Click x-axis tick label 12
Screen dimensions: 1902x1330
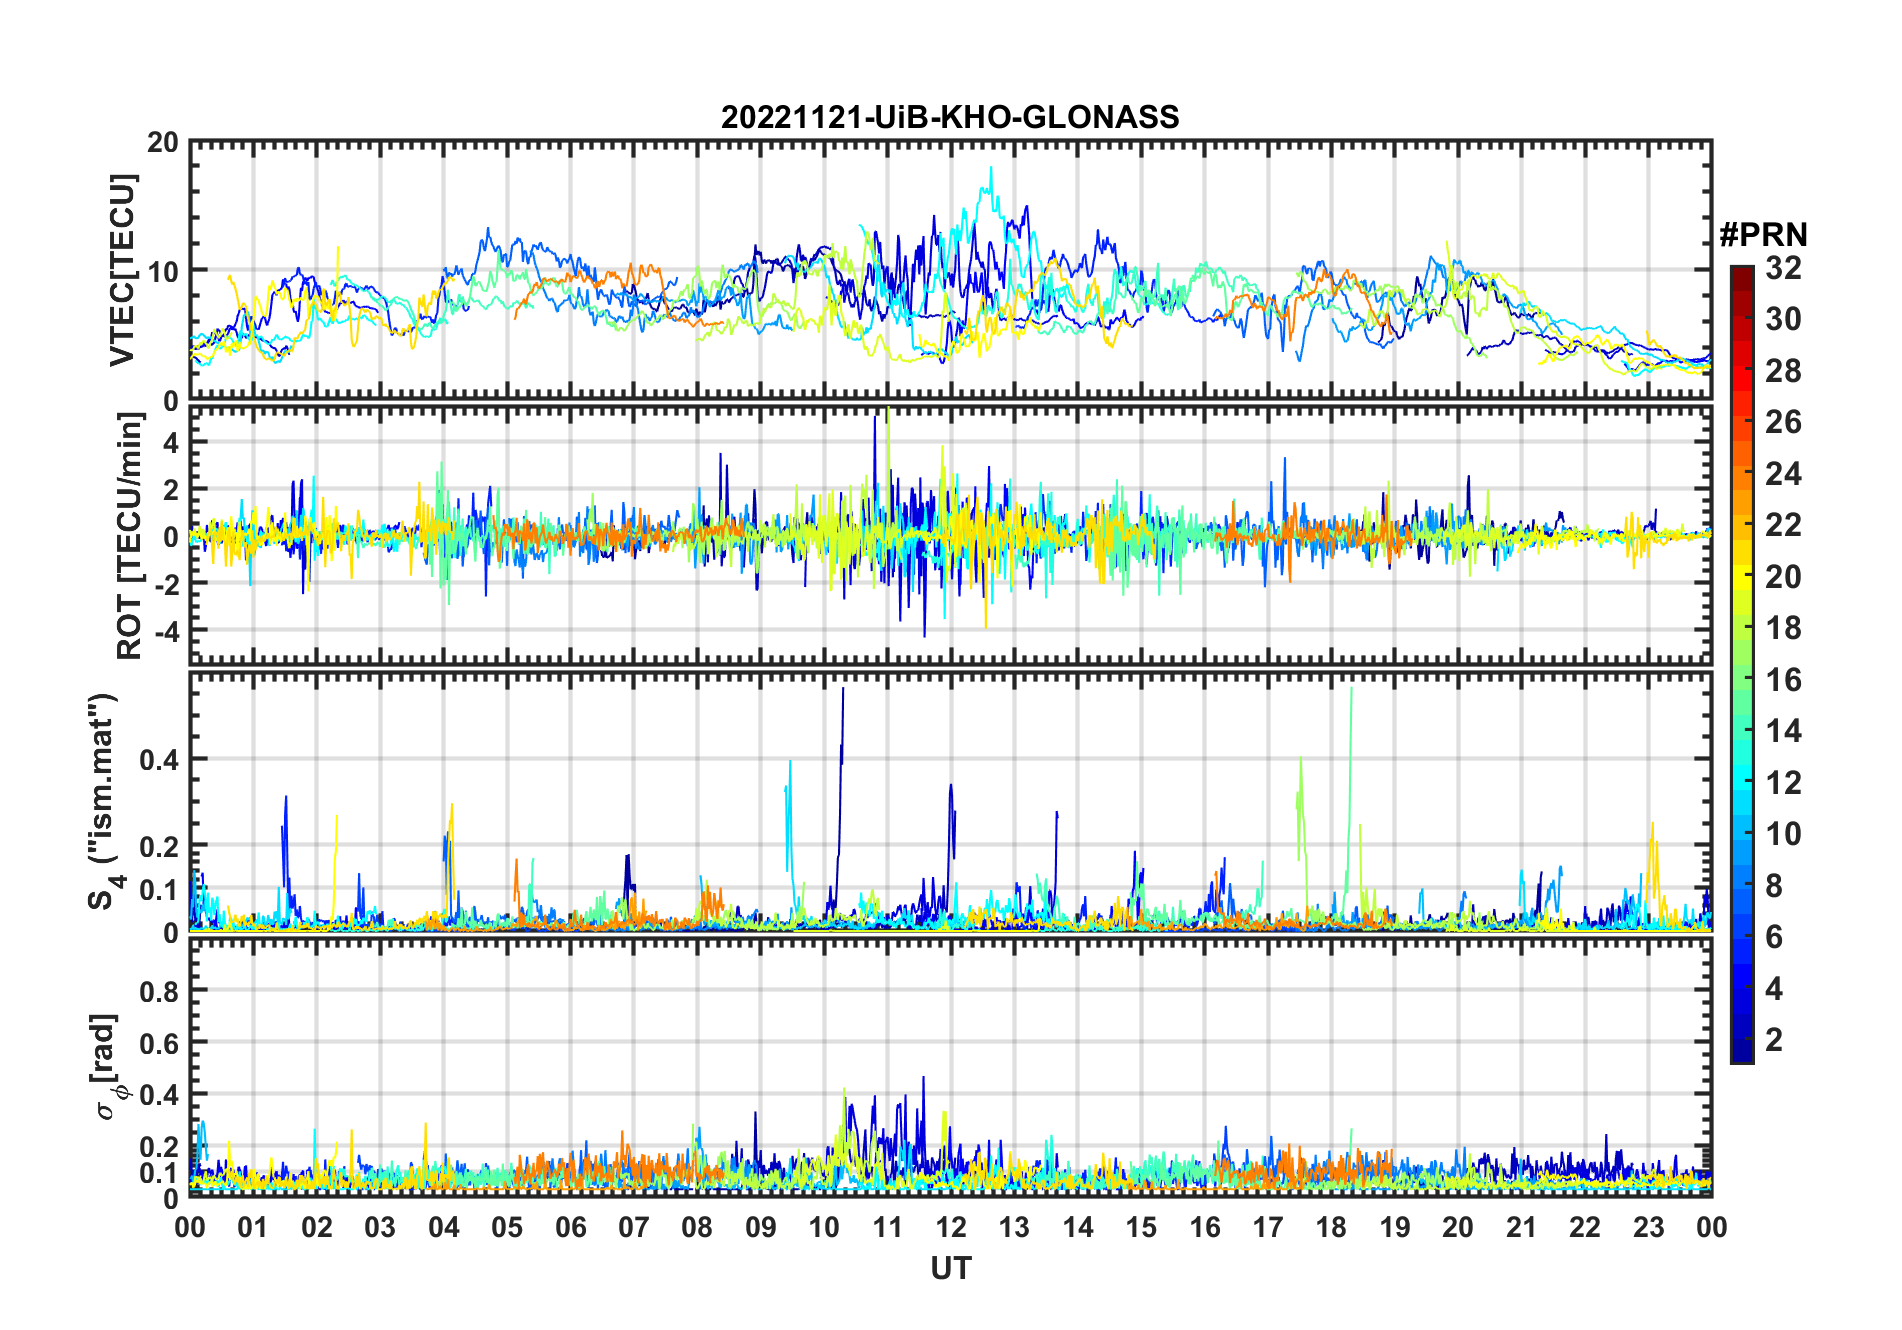pos(951,1227)
